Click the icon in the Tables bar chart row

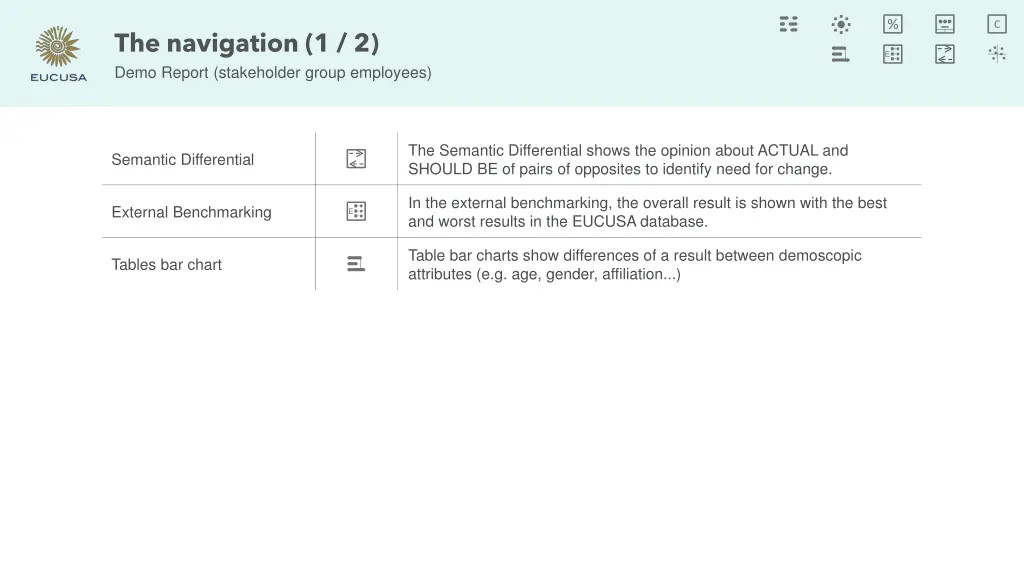click(356, 264)
